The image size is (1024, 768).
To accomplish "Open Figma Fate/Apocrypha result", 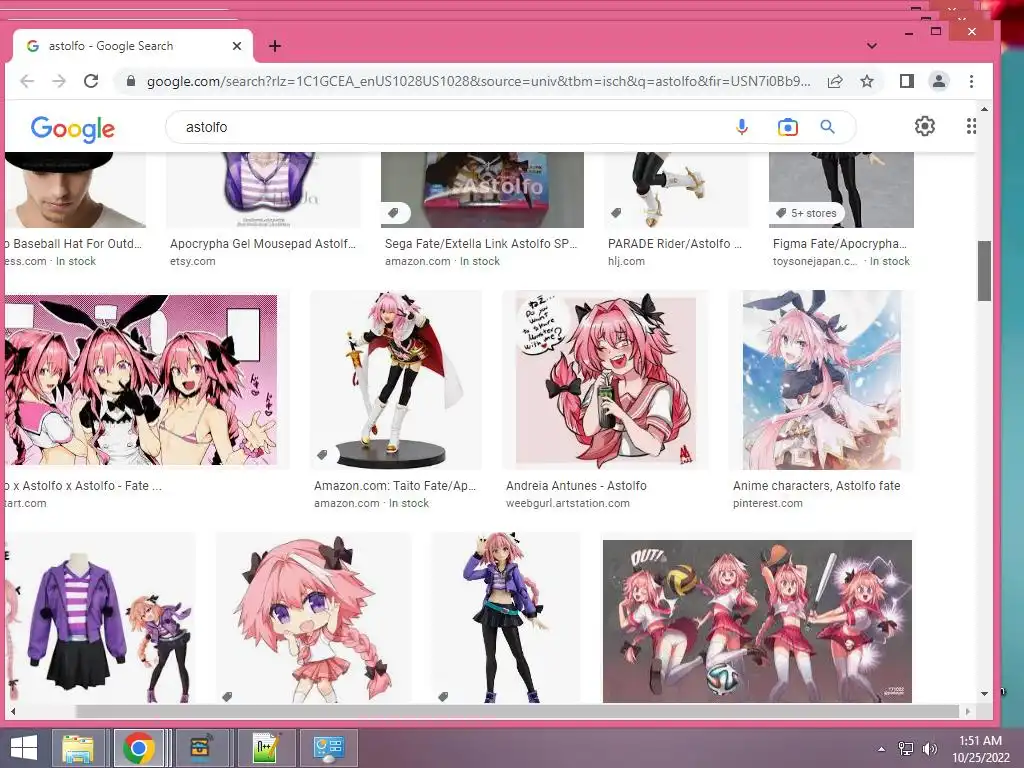I will pos(840,244).
